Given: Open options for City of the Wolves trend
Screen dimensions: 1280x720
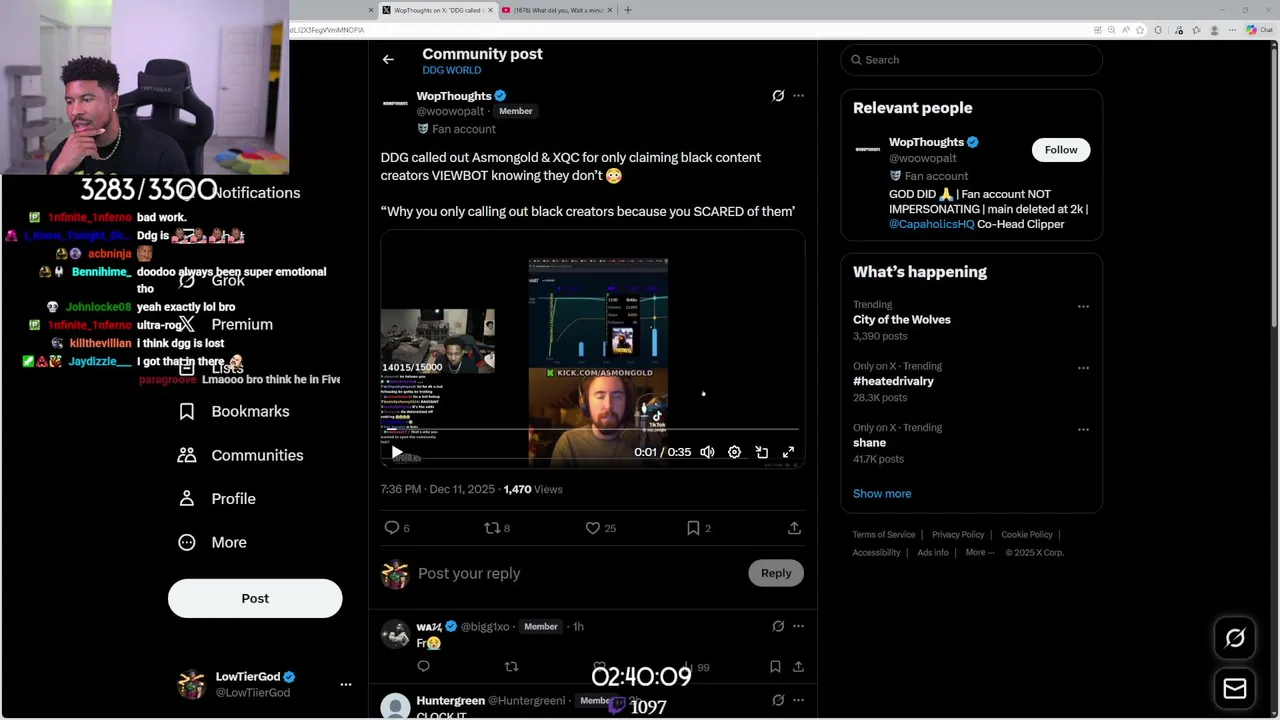Looking at the screenshot, I should 1083,307.
